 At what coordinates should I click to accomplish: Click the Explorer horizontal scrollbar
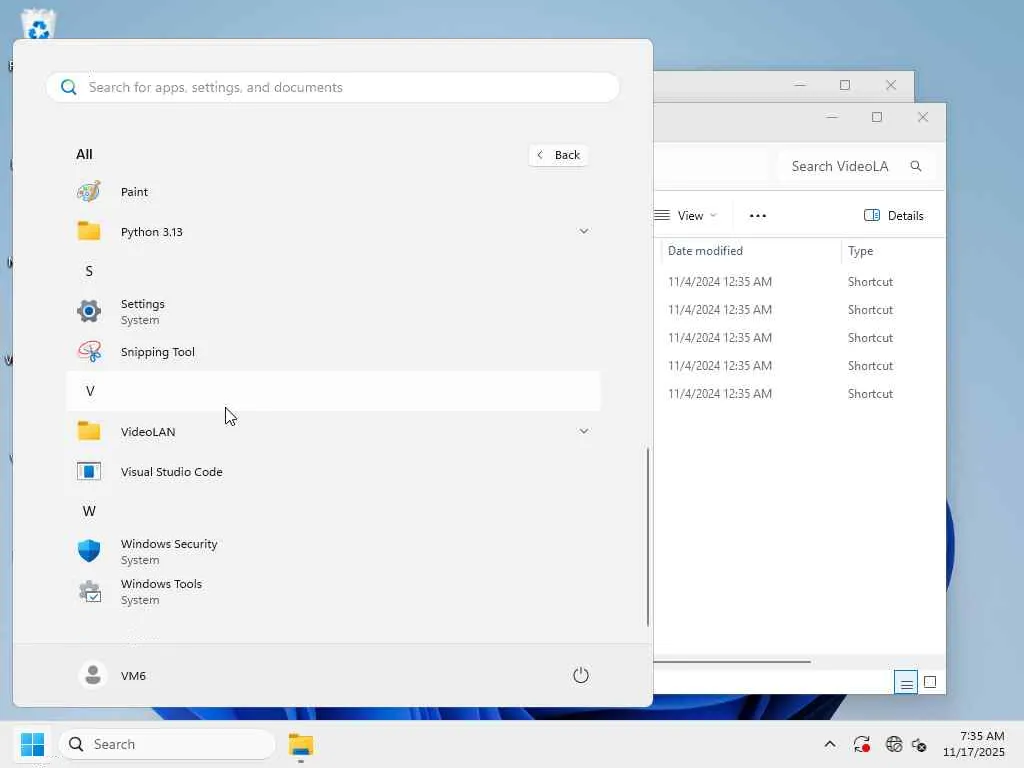point(732,662)
